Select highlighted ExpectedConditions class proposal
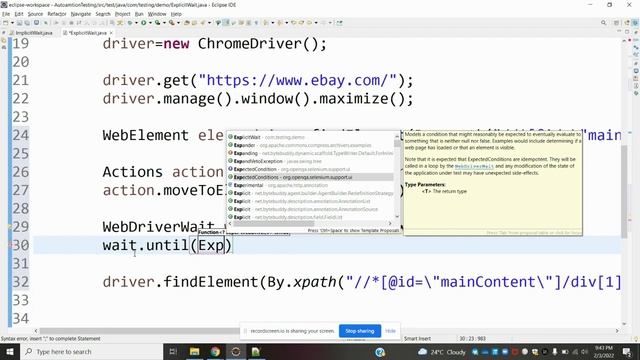 [310, 177]
